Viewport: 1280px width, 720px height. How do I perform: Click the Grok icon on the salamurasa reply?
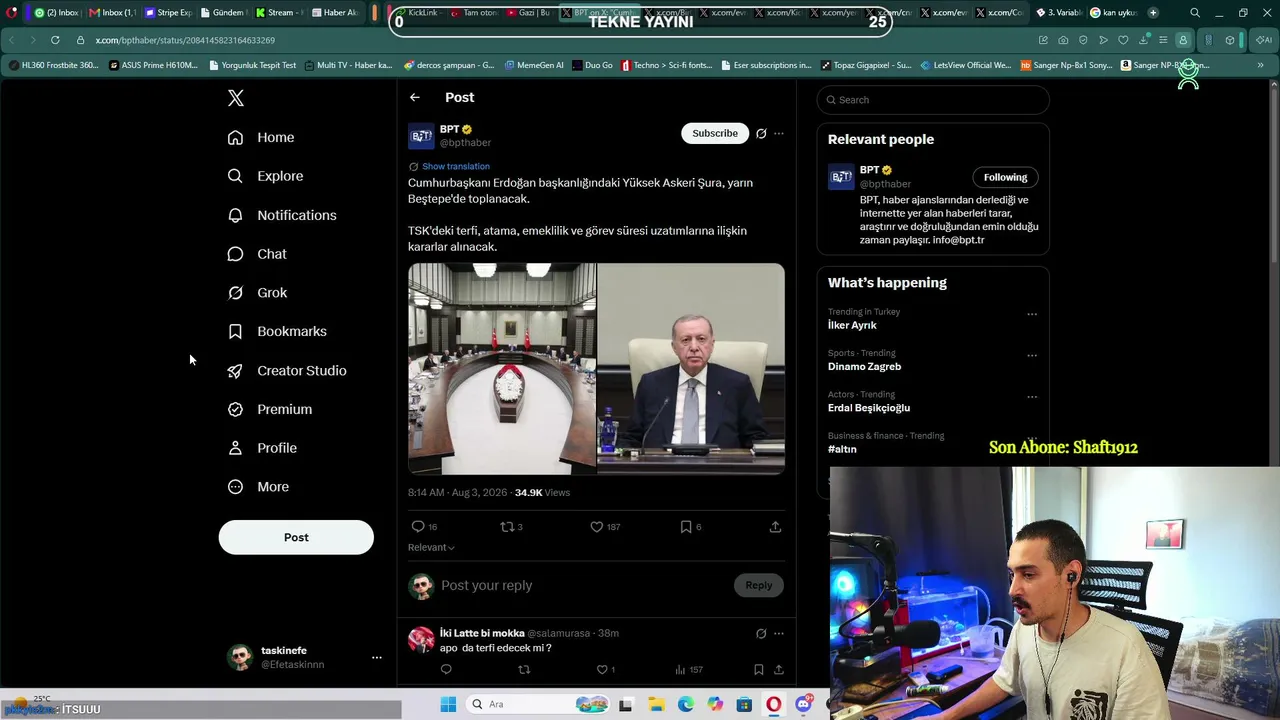[761, 633]
